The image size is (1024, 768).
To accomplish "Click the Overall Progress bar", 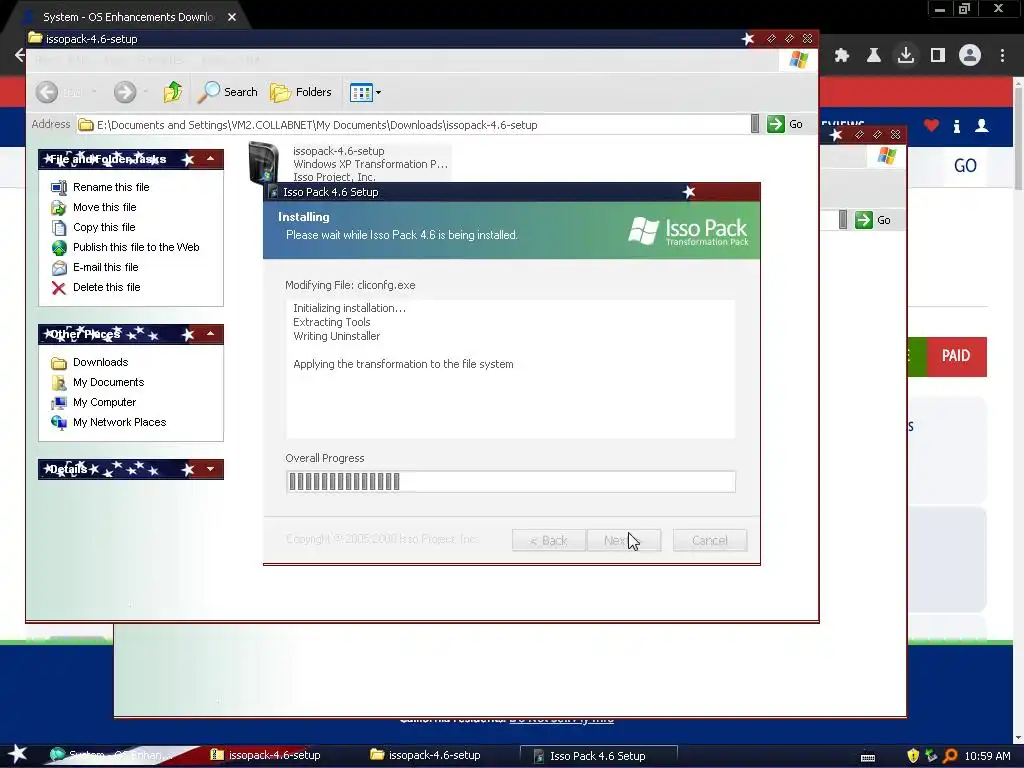I will click(511, 481).
